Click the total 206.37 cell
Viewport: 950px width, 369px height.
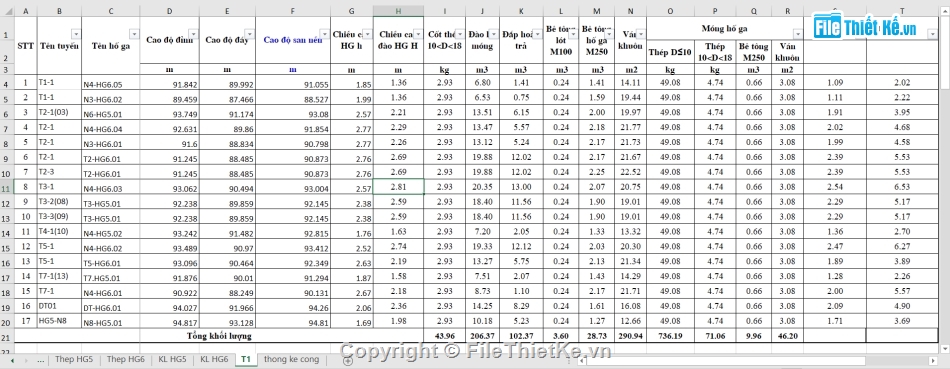pyautogui.click(x=482, y=336)
